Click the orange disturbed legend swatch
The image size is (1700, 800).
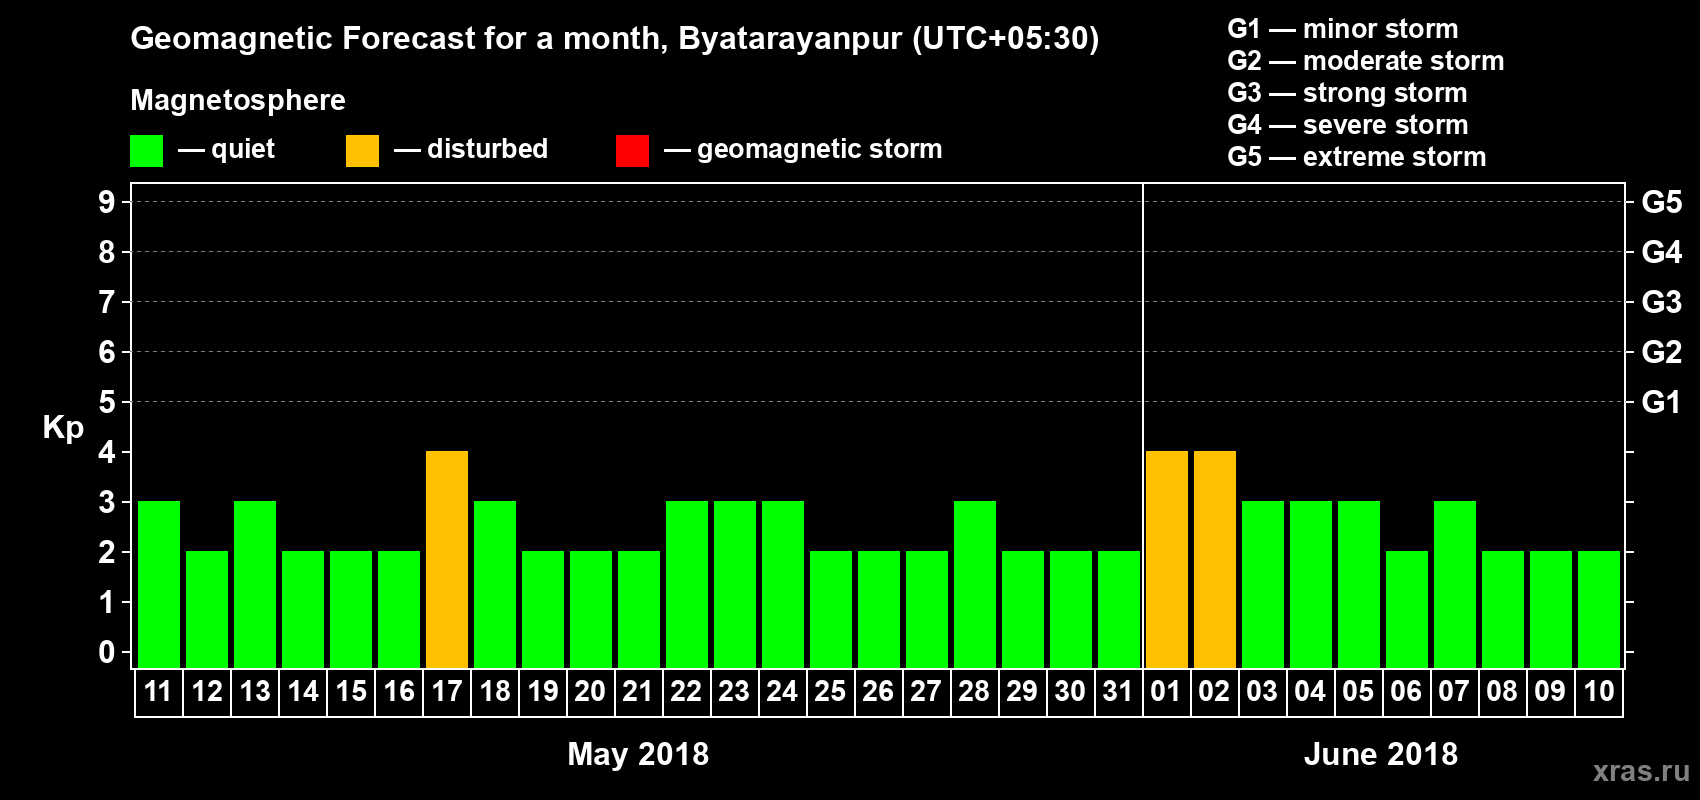pyautogui.click(x=362, y=151)
